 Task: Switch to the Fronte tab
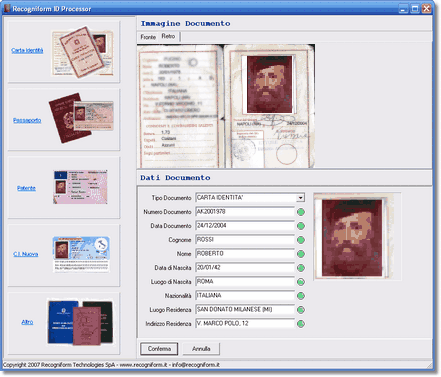click(148, 37)
